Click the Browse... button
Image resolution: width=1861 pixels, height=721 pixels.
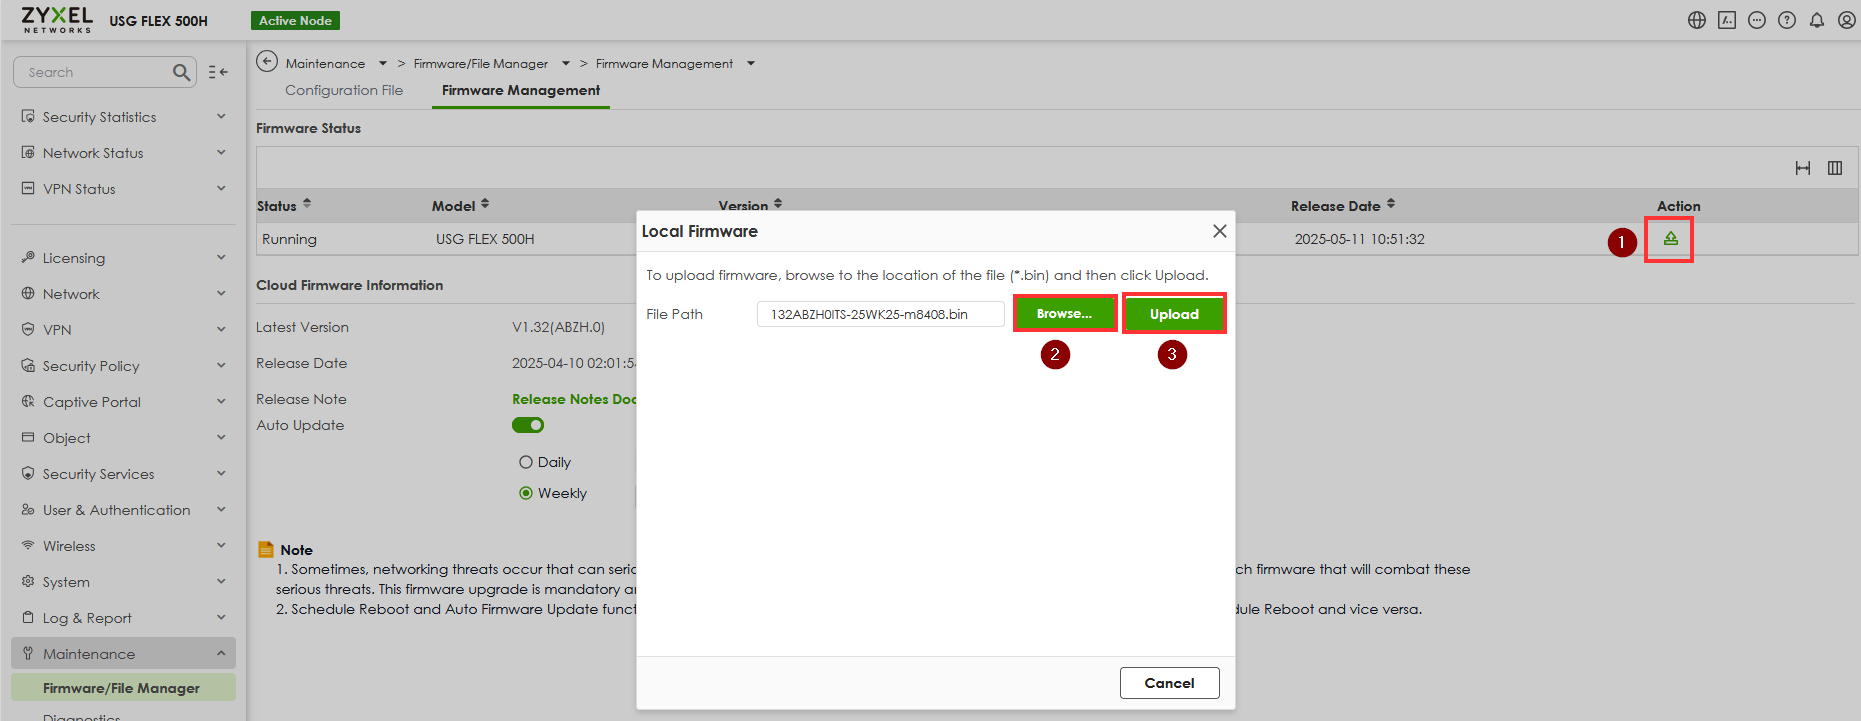coord(1064,314)
